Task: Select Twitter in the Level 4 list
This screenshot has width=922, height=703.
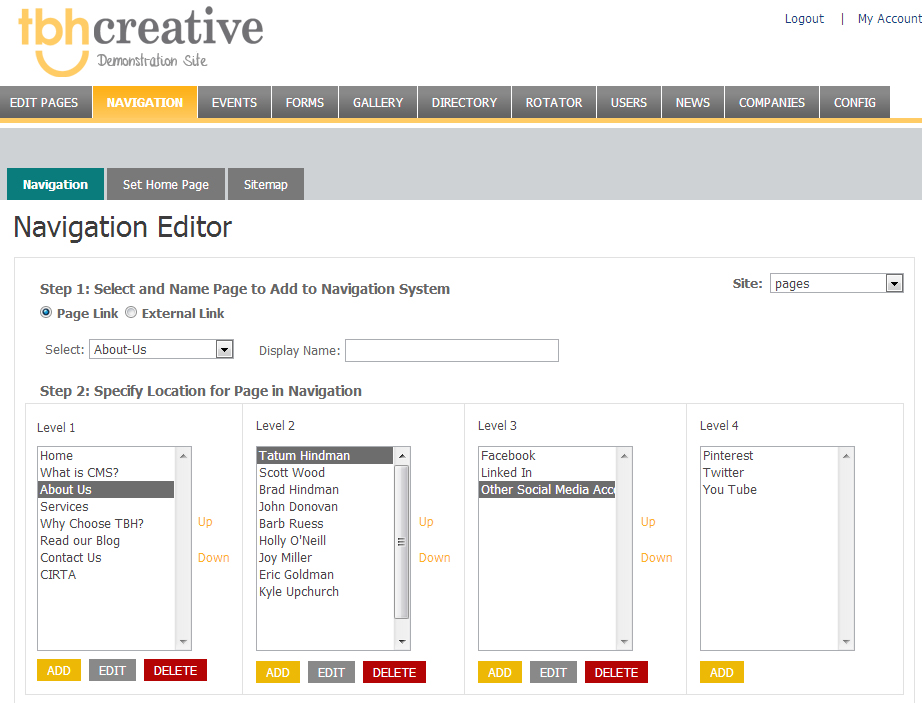Action: click(723, 473)
